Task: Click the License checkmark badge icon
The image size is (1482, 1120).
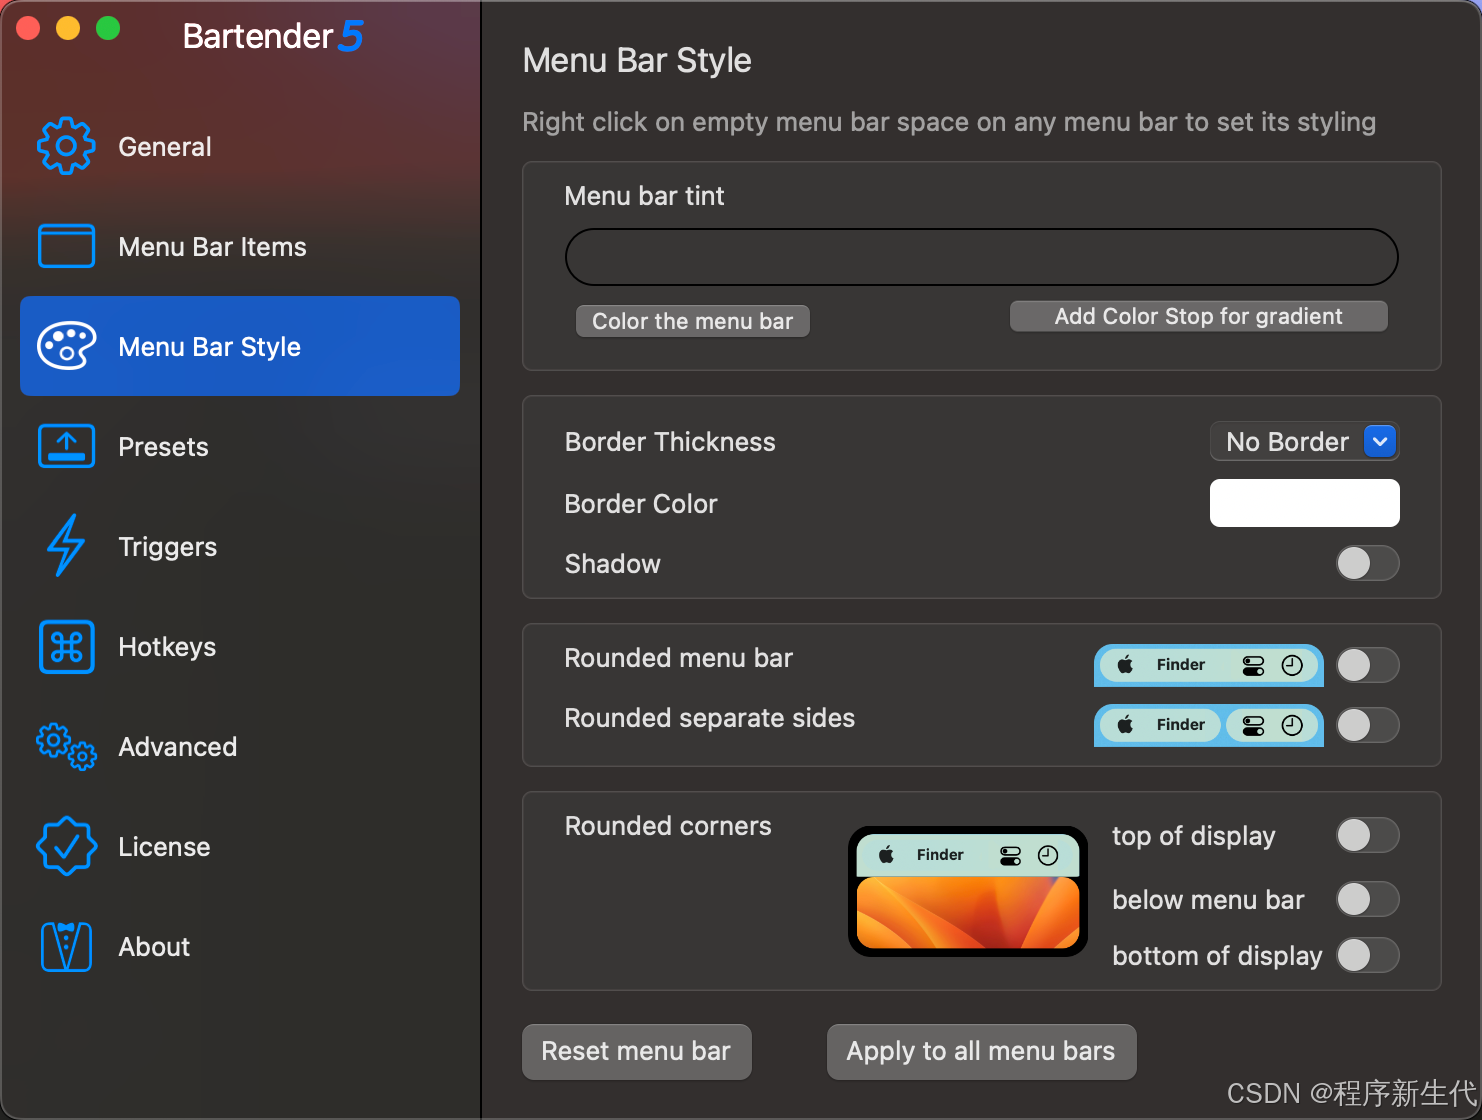Action: pos(66,846)
